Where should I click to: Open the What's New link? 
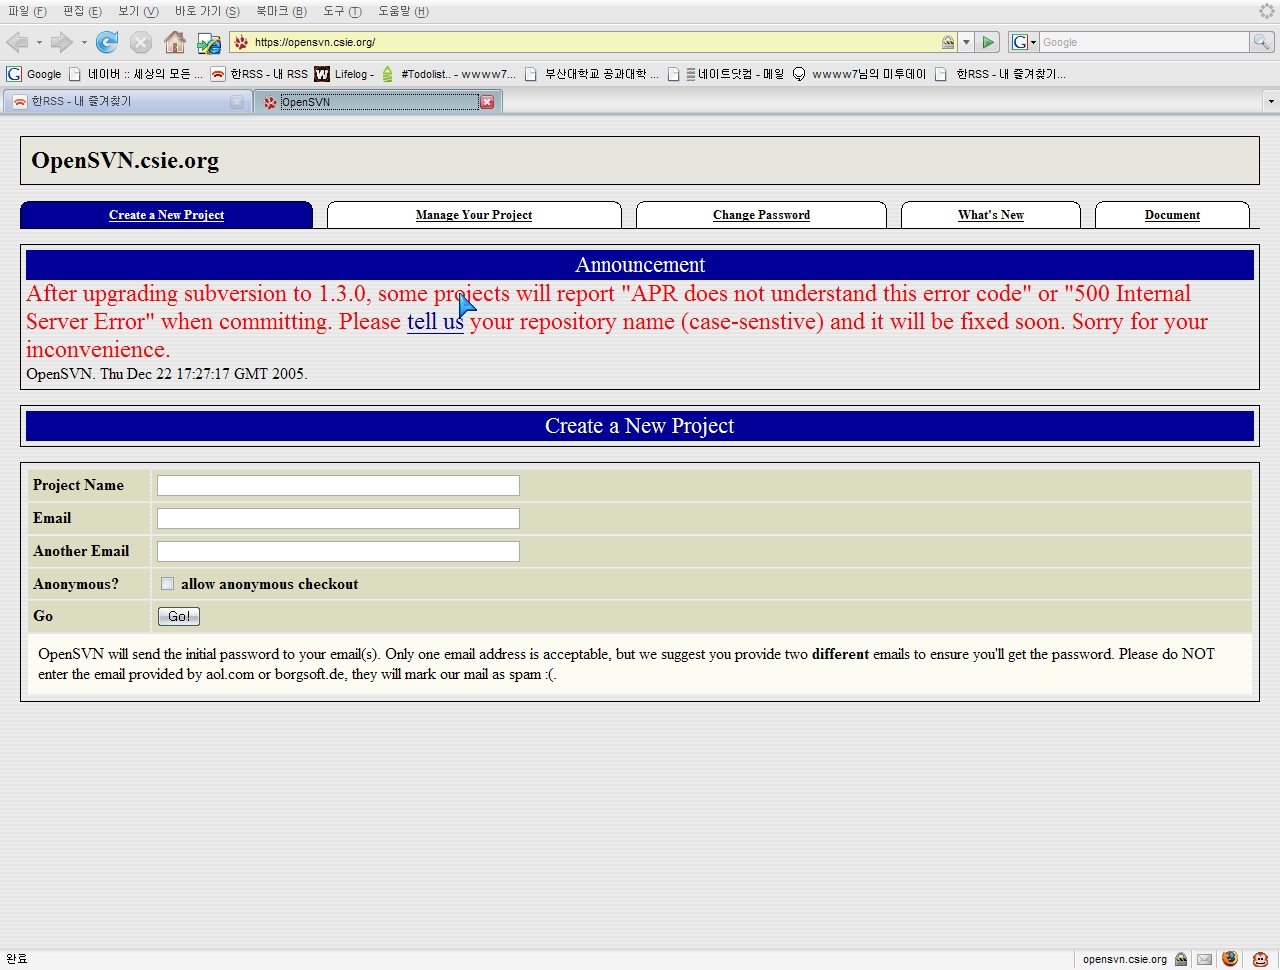(991, 215)
